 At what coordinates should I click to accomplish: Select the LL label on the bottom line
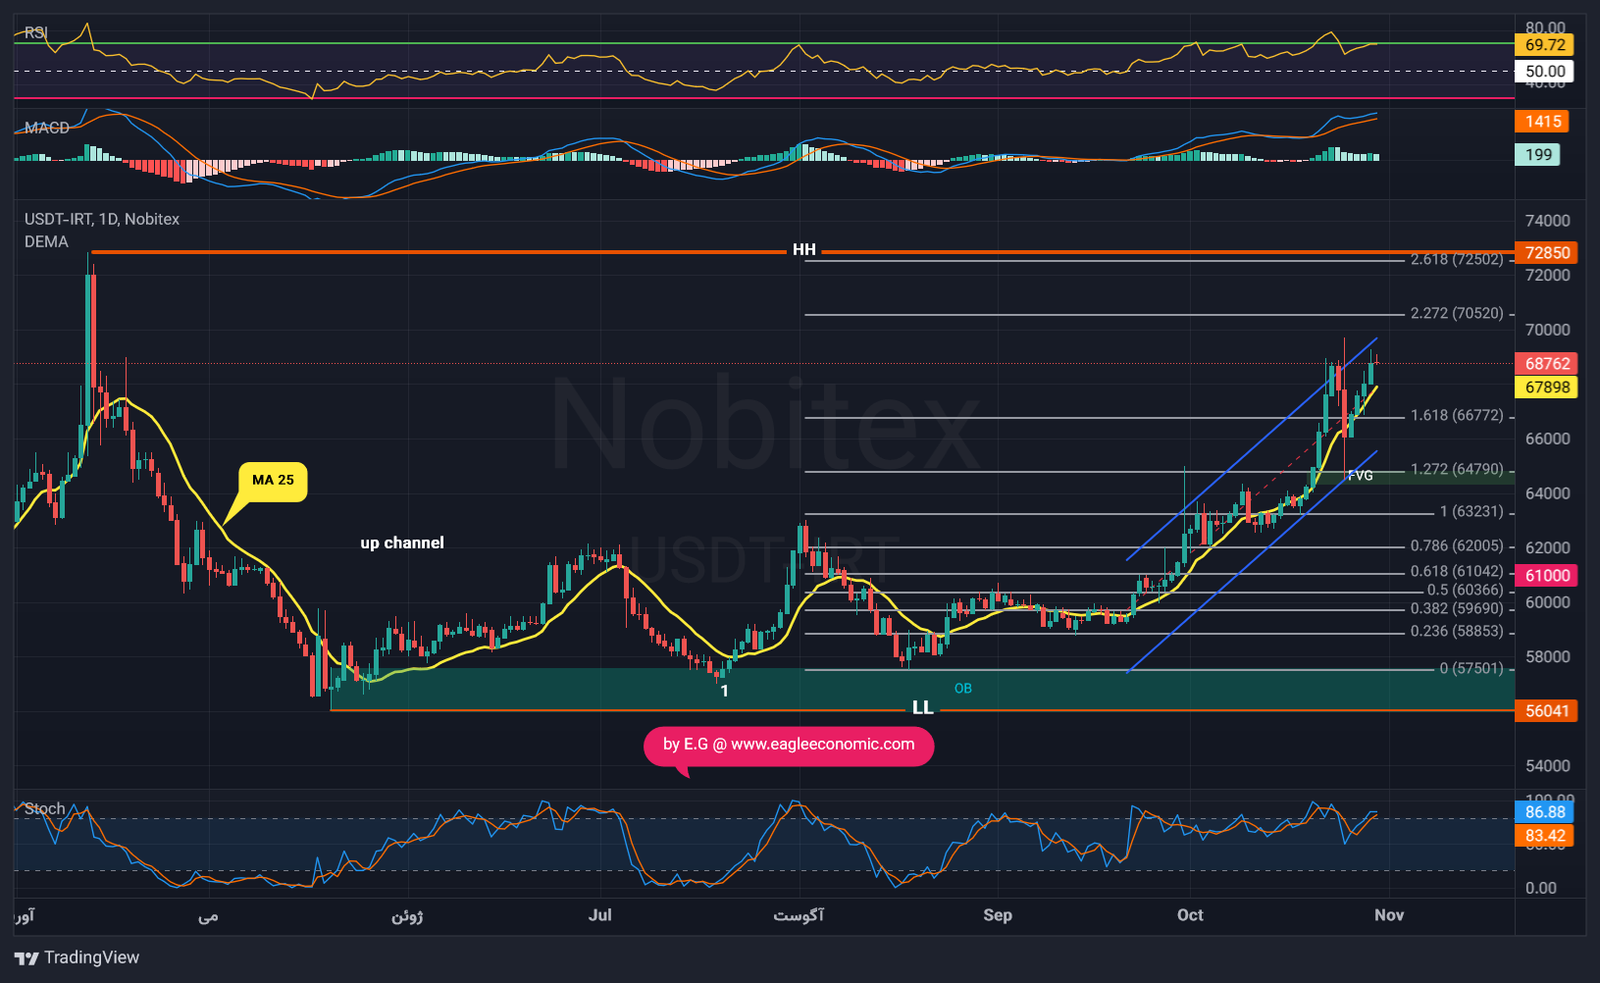tap(922, 708)
